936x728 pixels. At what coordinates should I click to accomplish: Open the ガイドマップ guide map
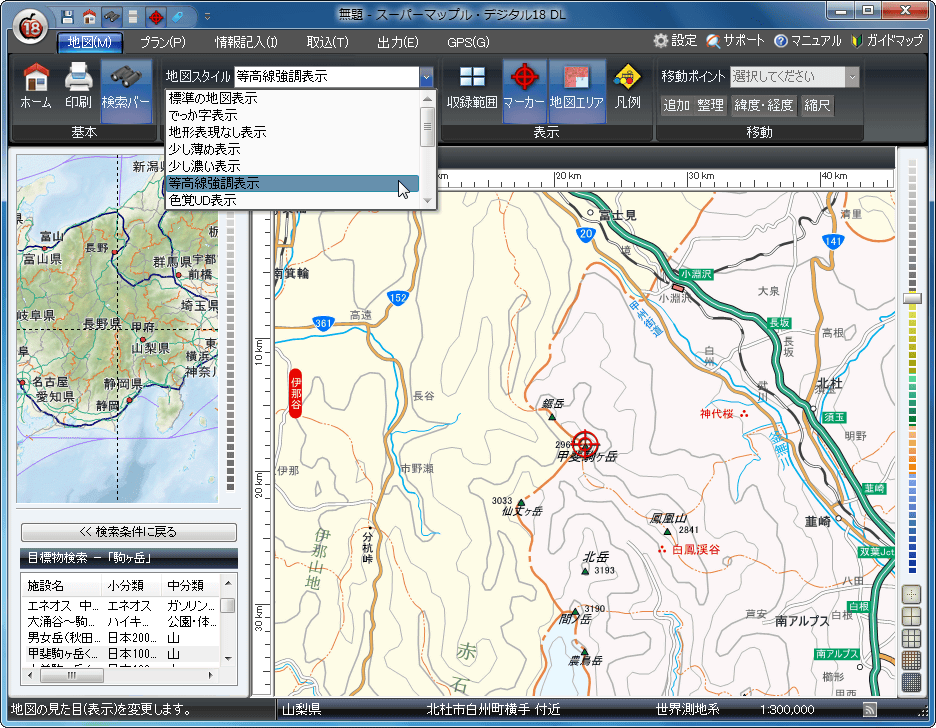[x=887, y=41]
